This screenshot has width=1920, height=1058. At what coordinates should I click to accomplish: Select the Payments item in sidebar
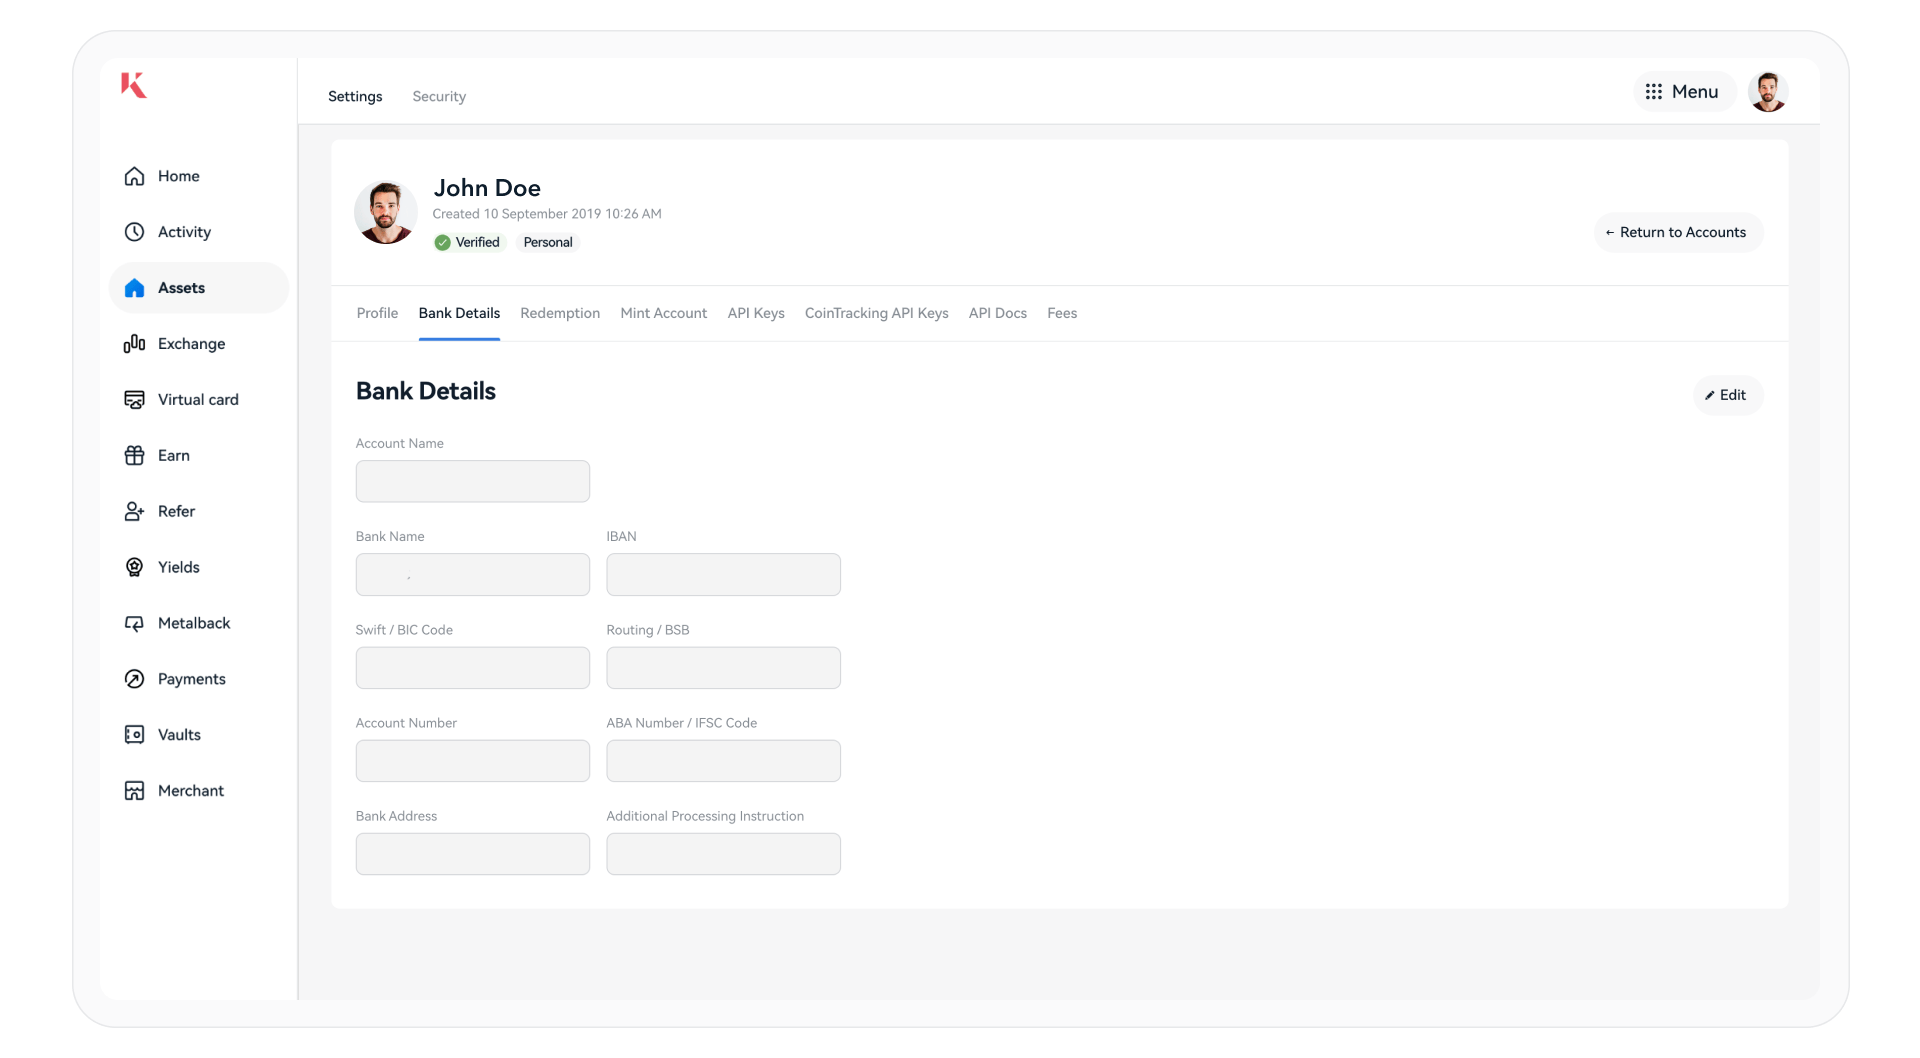tap(191, 679)
